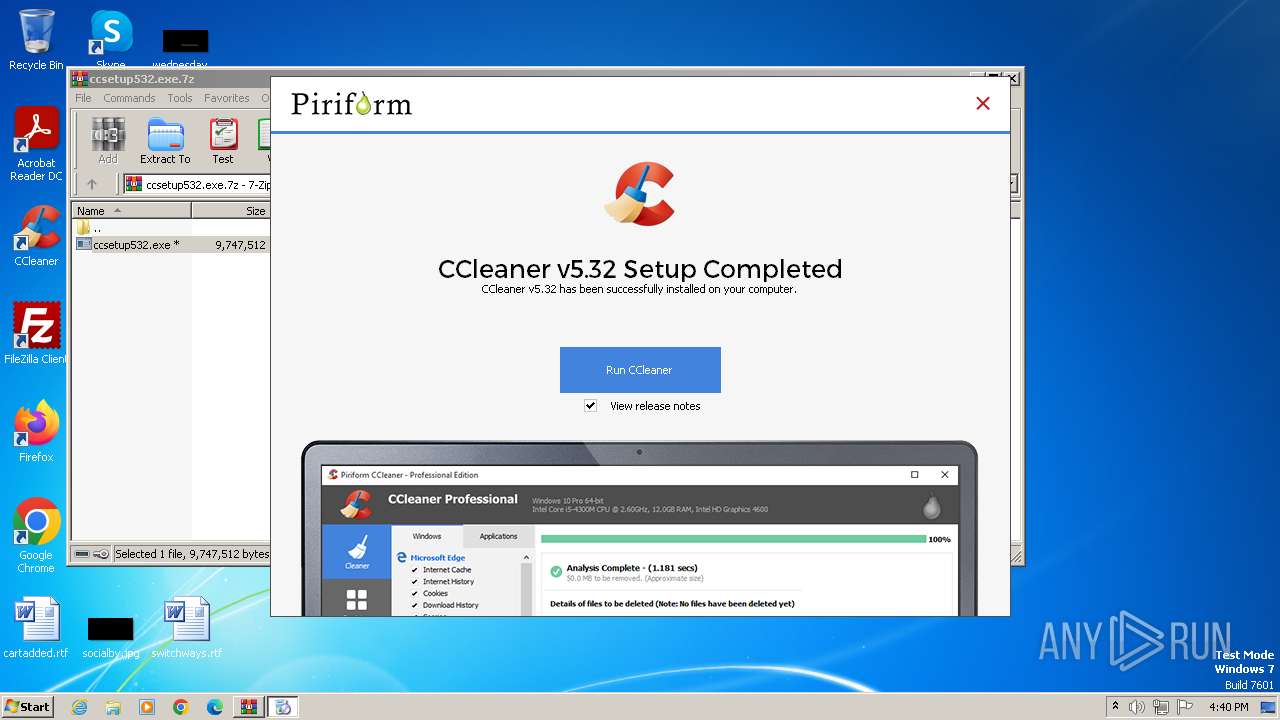The image size is (1280, 720).
Task: Select the cartadded.rtf desktop file
Action: click(36, 628)
